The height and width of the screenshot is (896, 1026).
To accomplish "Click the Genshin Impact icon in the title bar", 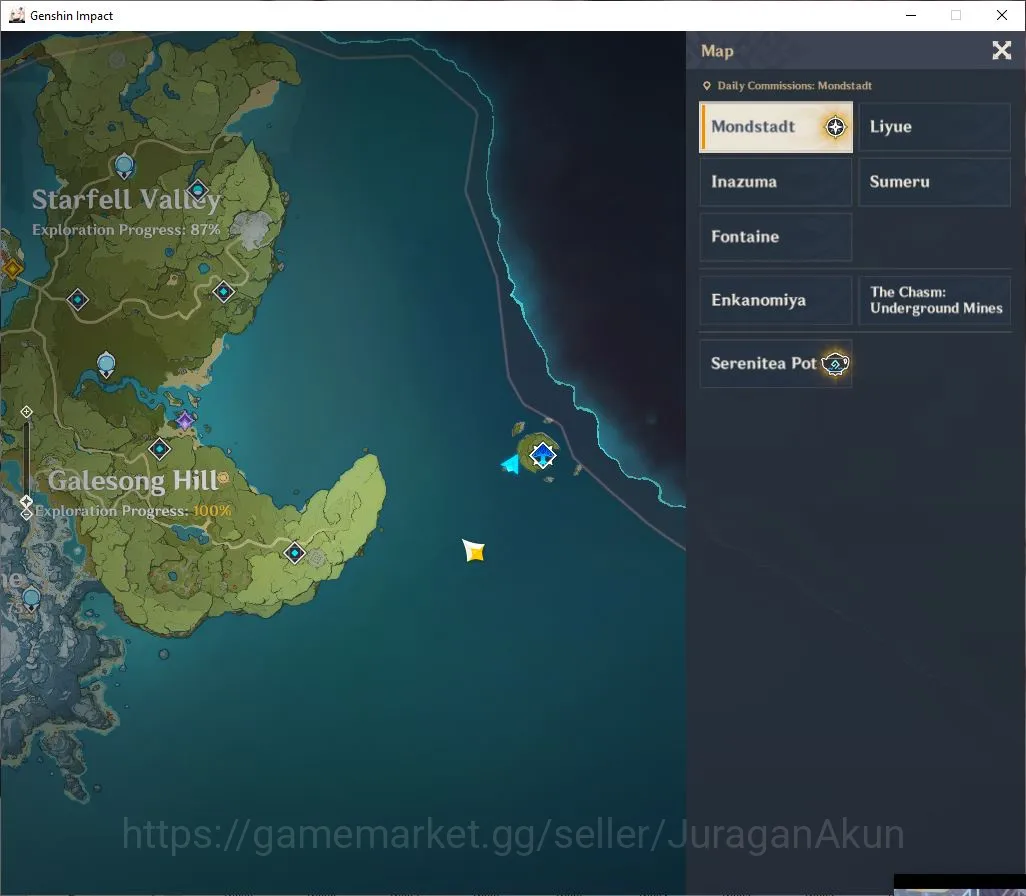I will tap(17, 15).
